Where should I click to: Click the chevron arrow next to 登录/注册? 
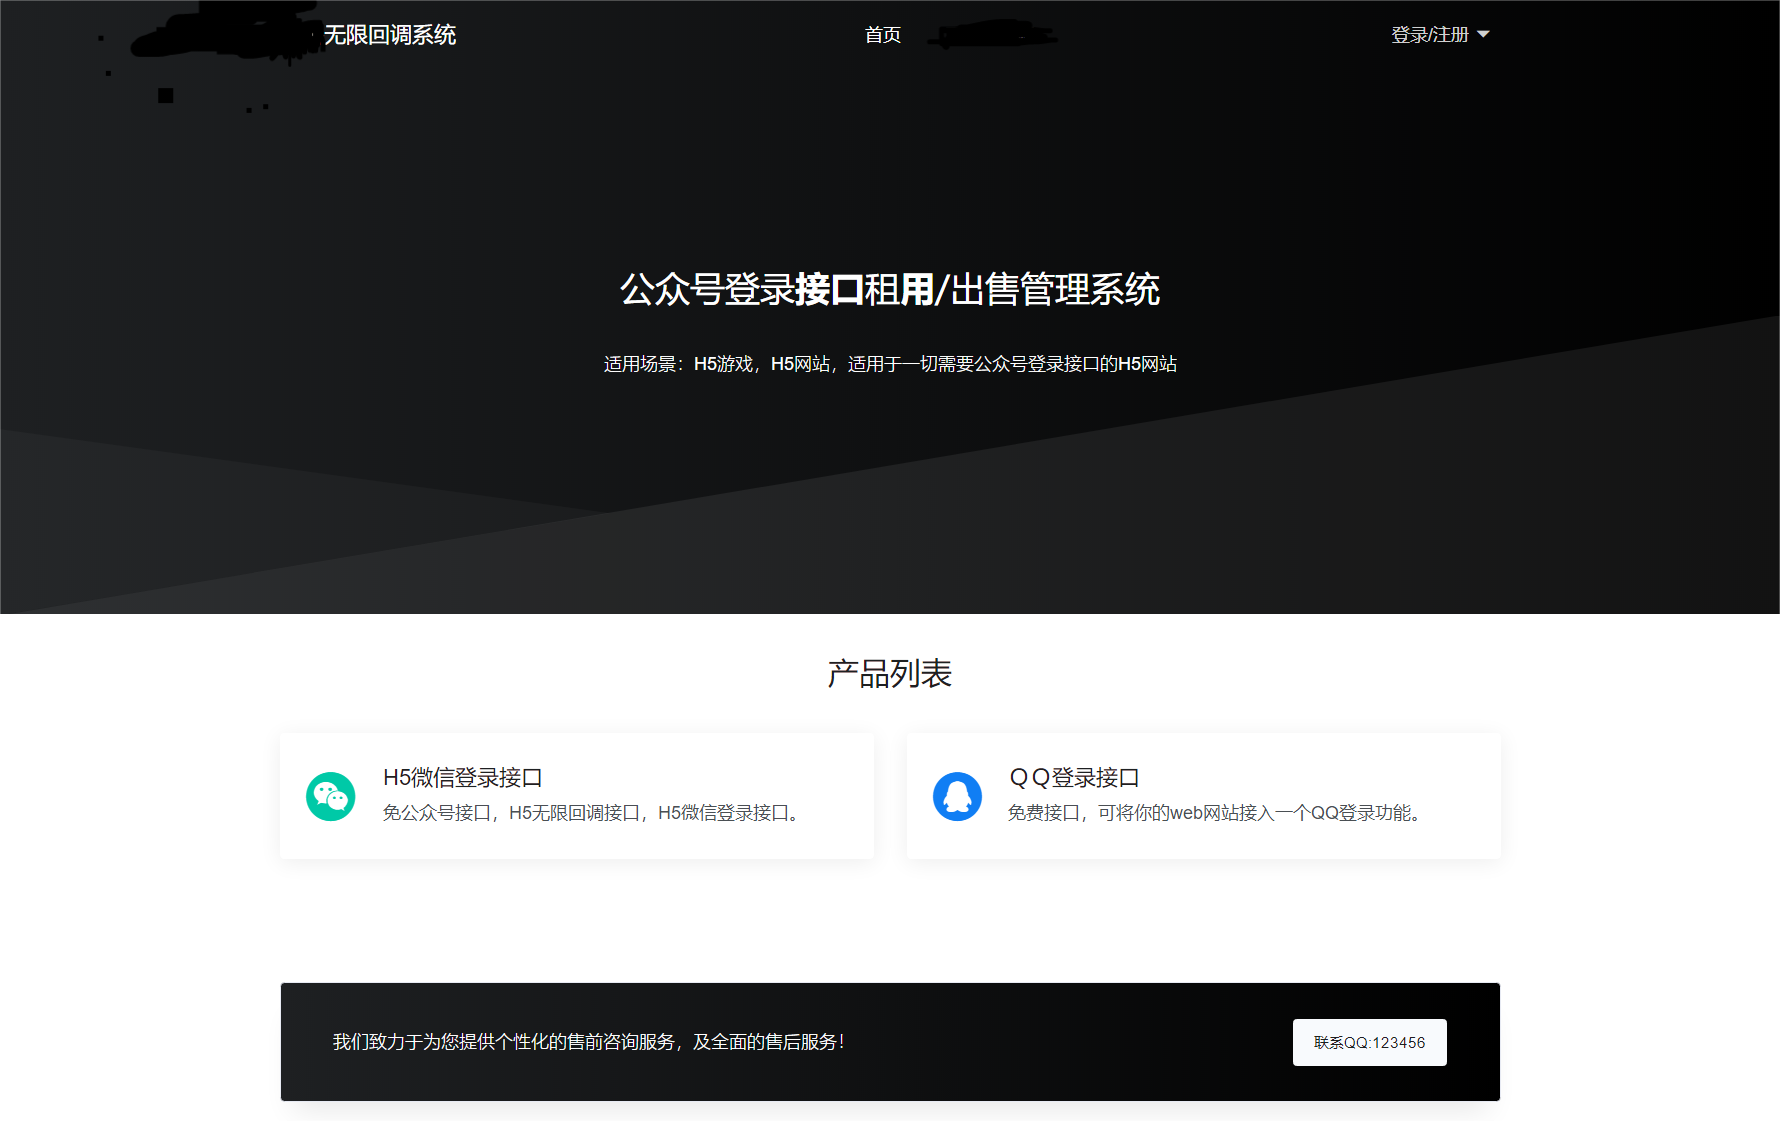click(x=1484, y=35)
